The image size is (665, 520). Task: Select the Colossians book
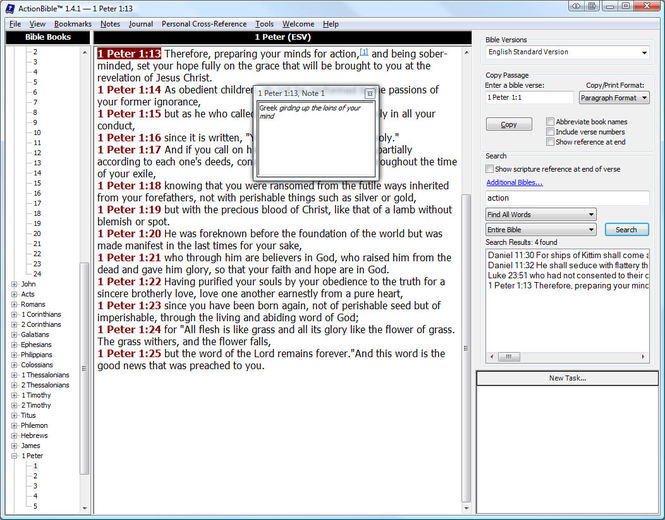coord(37,365)
